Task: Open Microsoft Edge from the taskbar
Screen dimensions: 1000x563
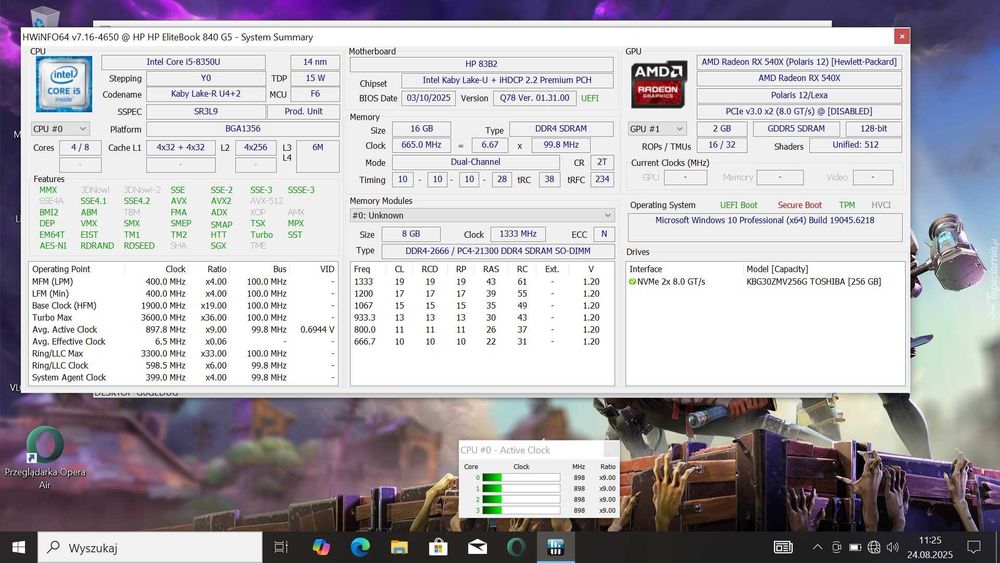Action: [360, 547]
